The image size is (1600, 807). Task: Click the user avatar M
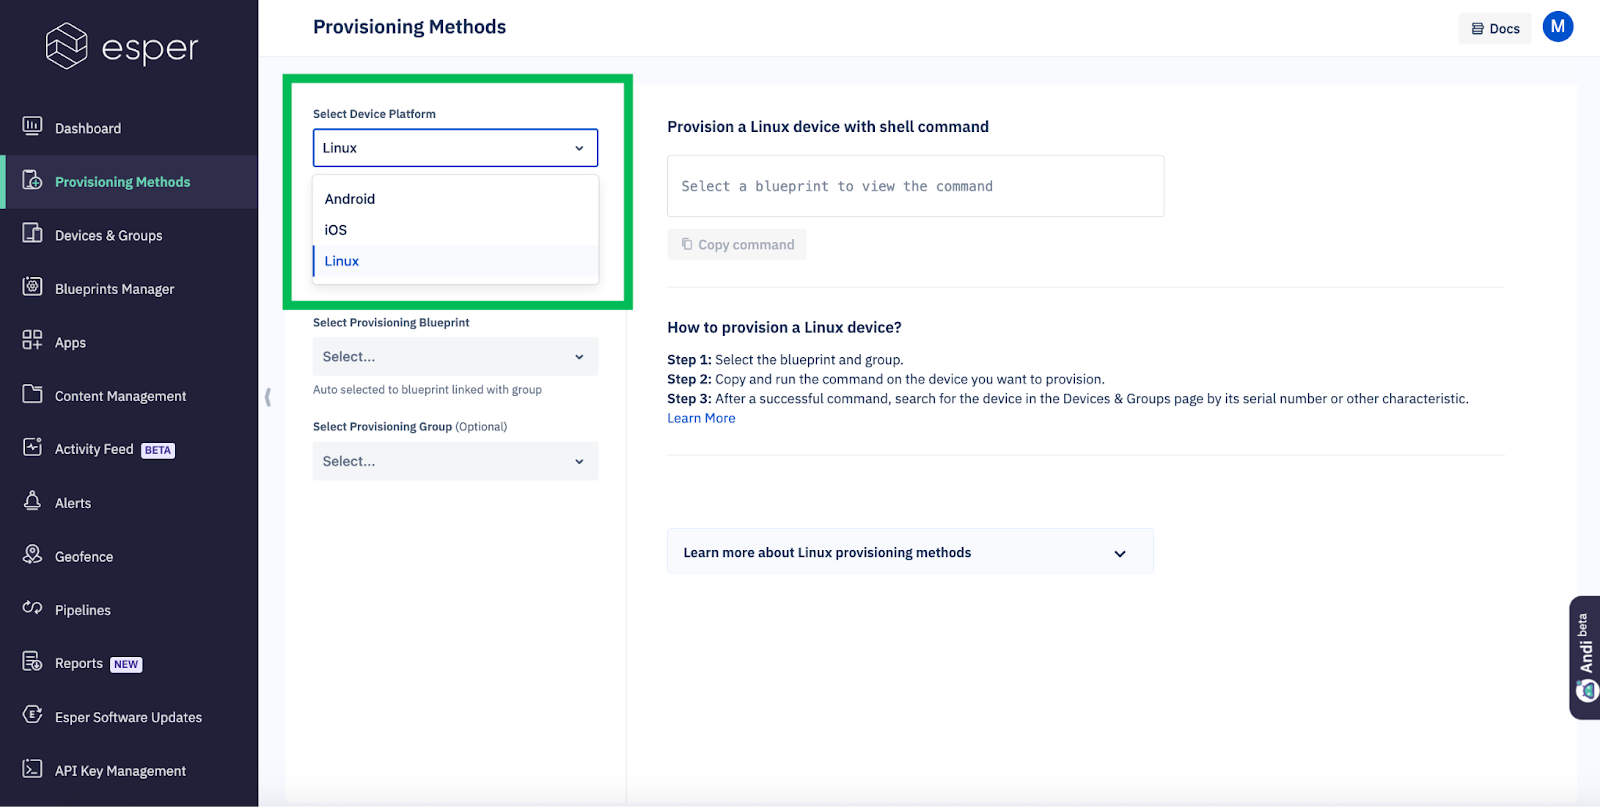point(1557,27)
